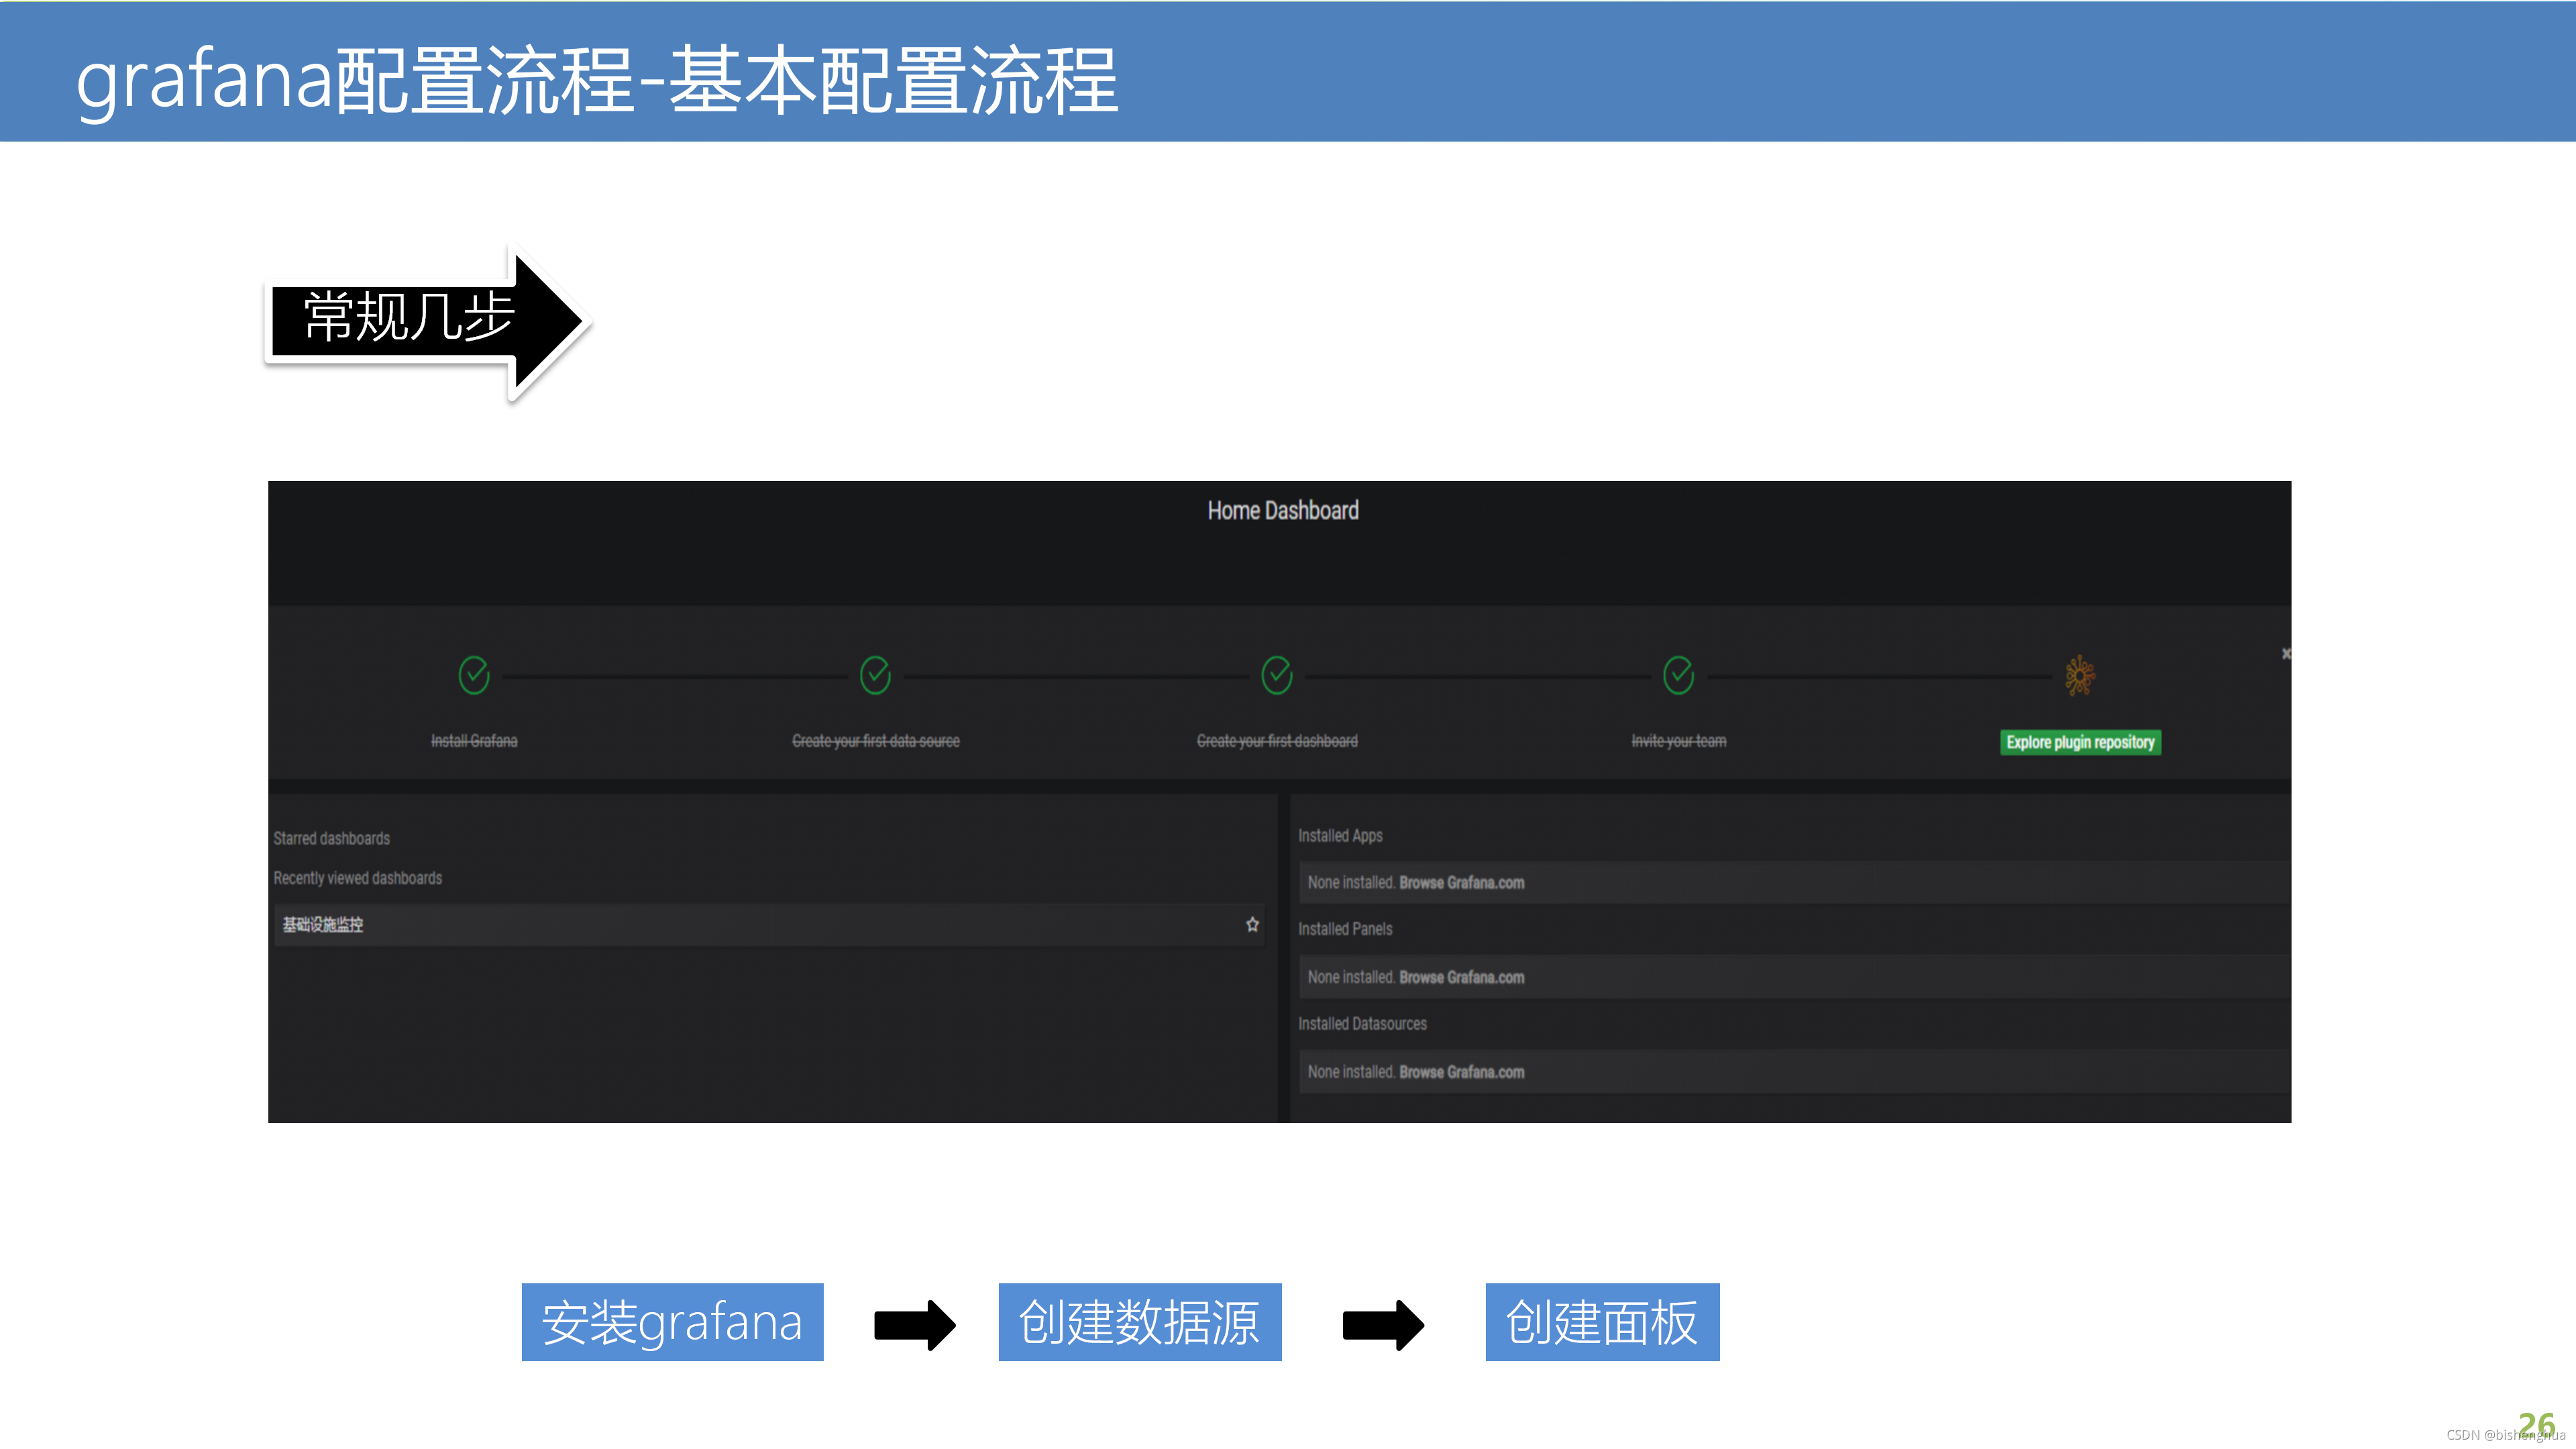Click Create your first data source label
The height and width of the screenshot is (1449, 2576).
(875, 741)
